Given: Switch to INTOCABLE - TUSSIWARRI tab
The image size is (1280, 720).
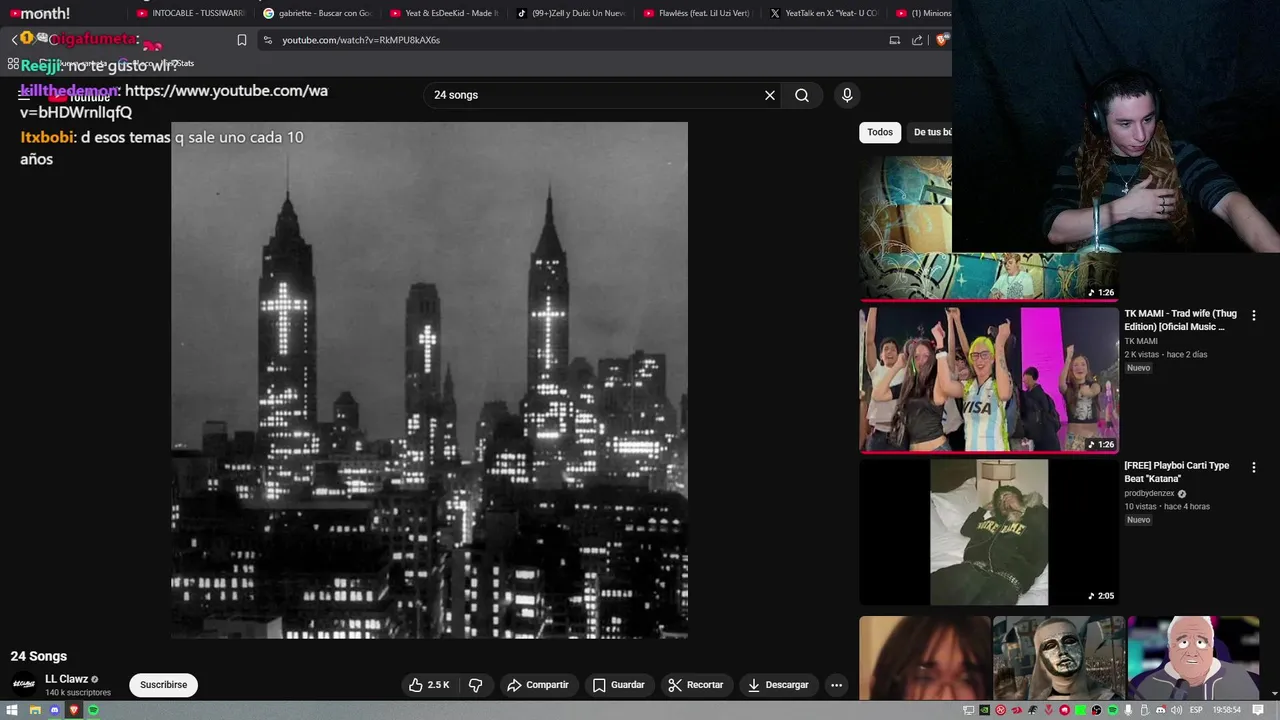Looking at the screenshot, I should tap(191, 13).
